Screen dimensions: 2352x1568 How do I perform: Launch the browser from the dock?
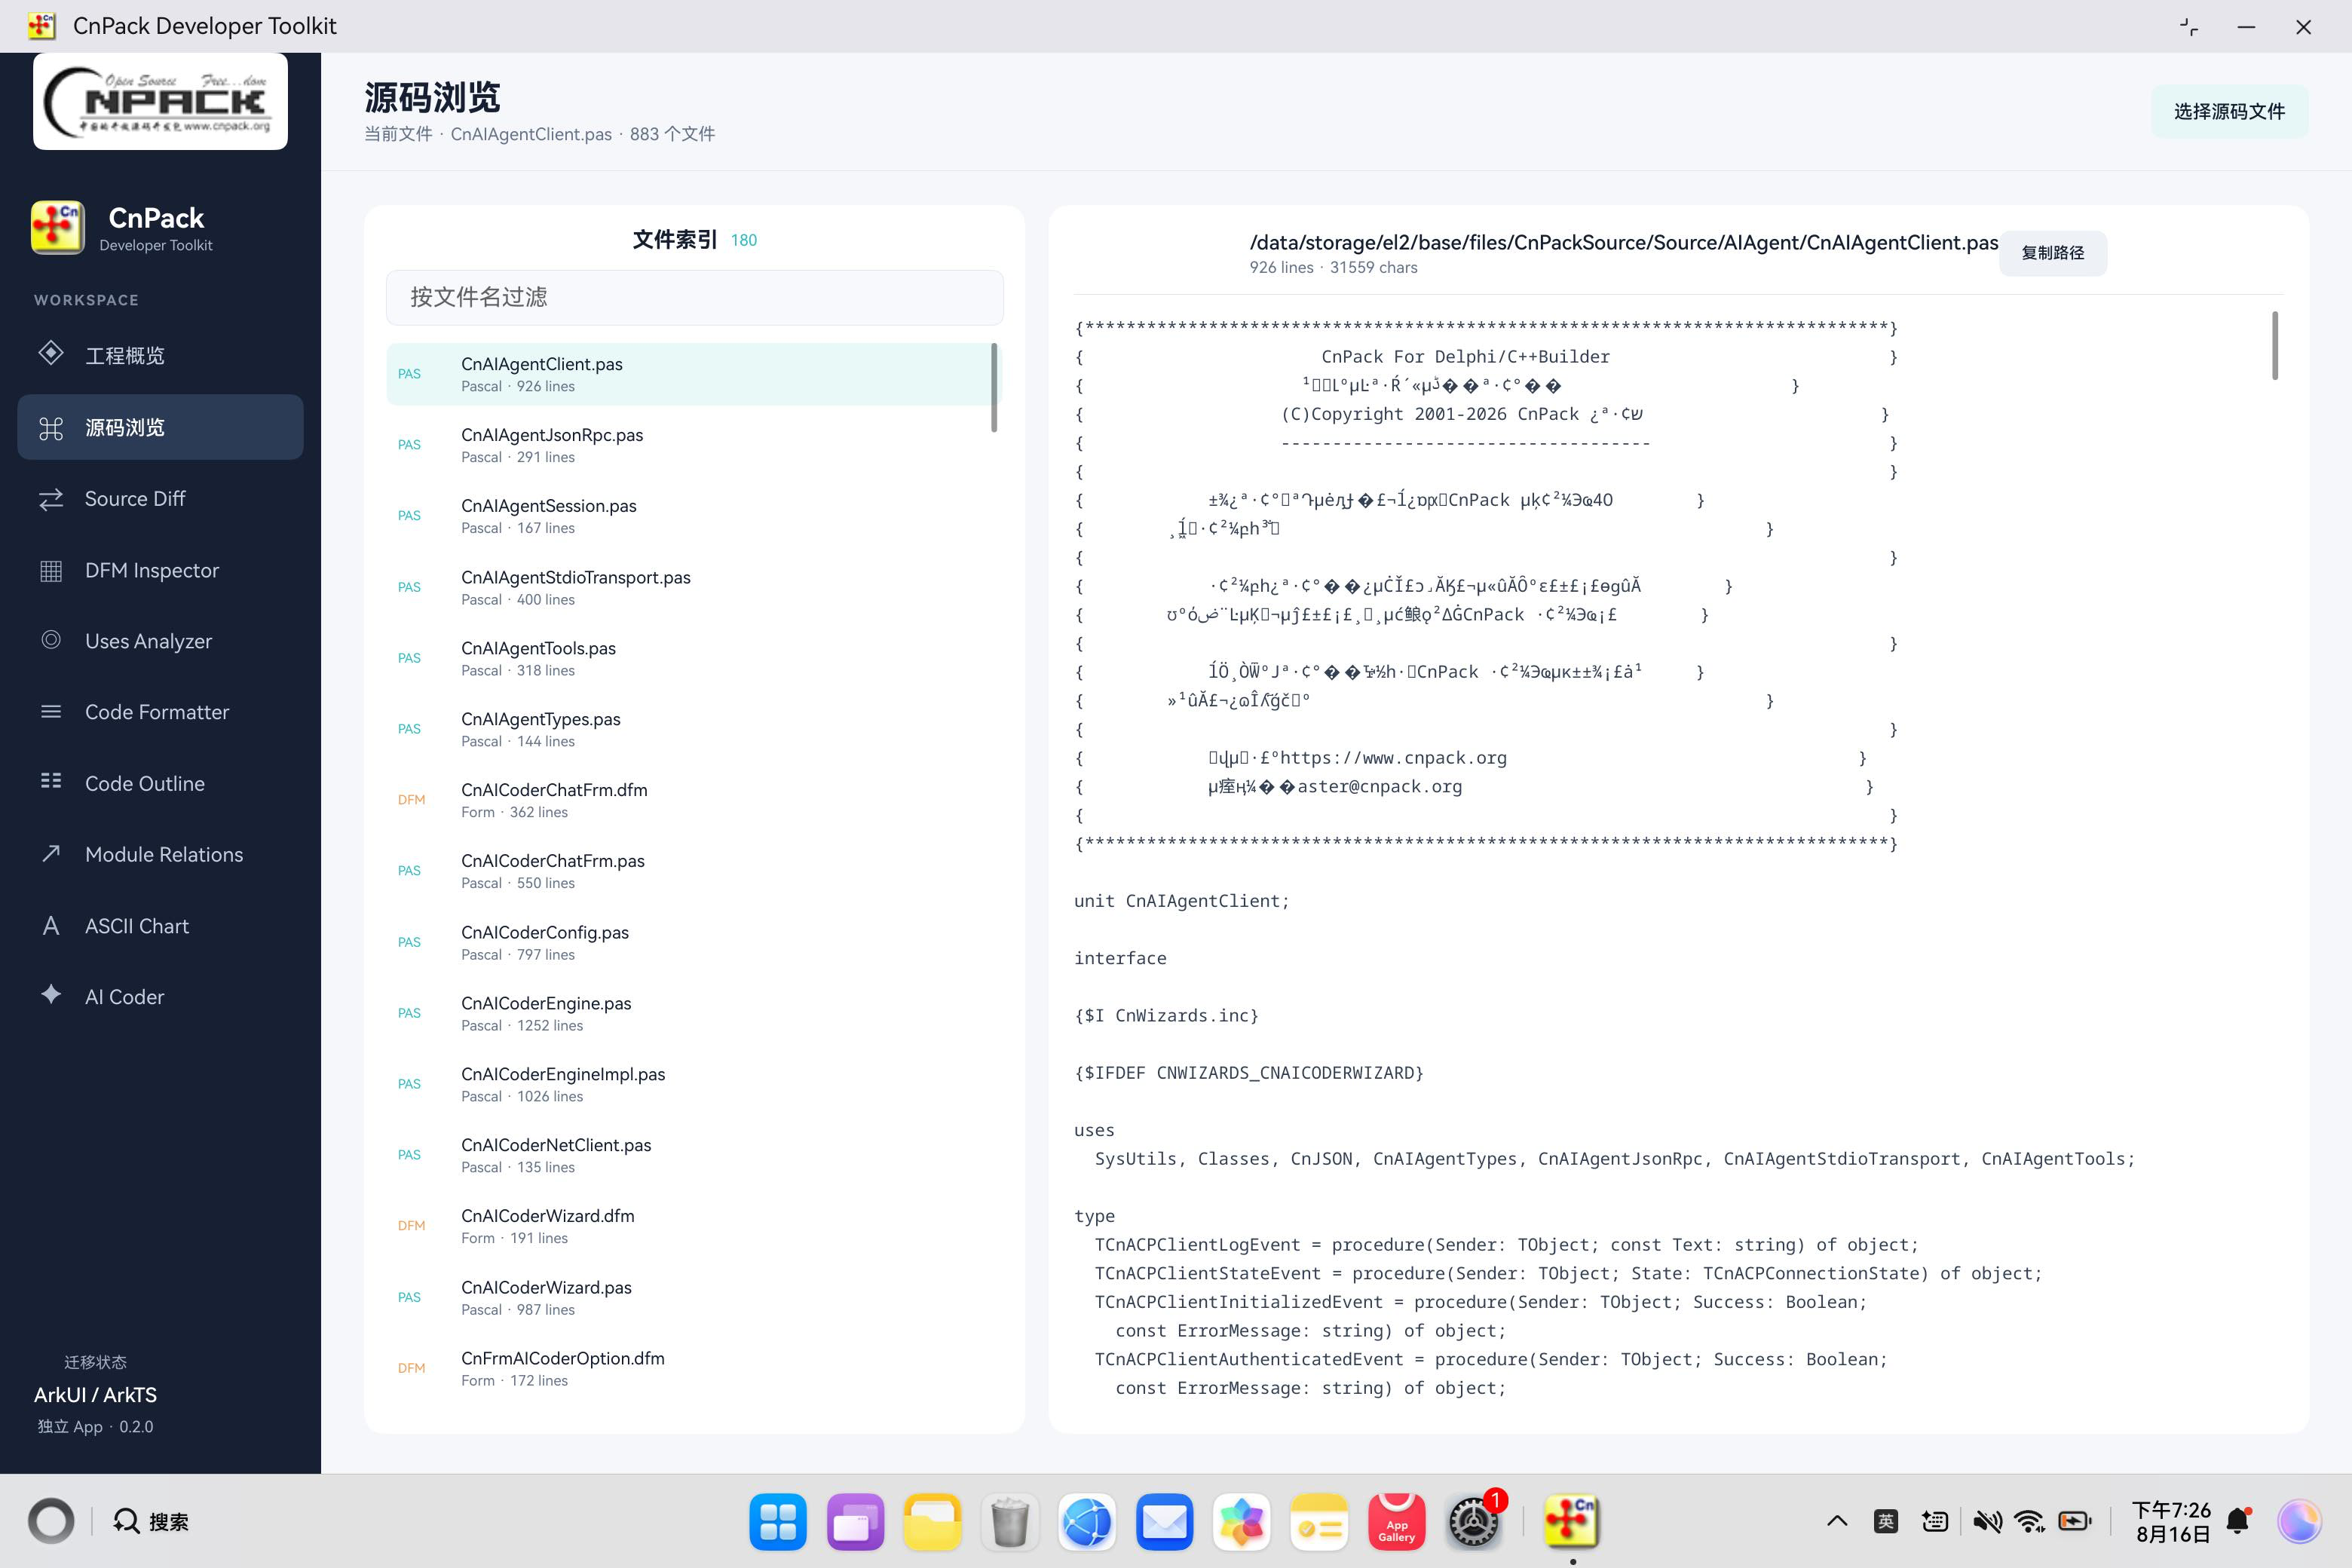1087,1522
